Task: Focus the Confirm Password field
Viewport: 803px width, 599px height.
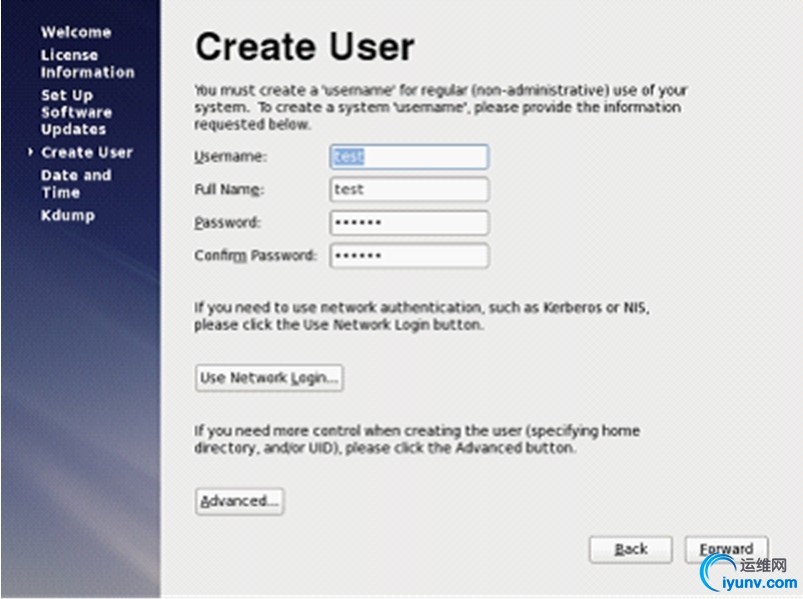Action: [409, 255]
